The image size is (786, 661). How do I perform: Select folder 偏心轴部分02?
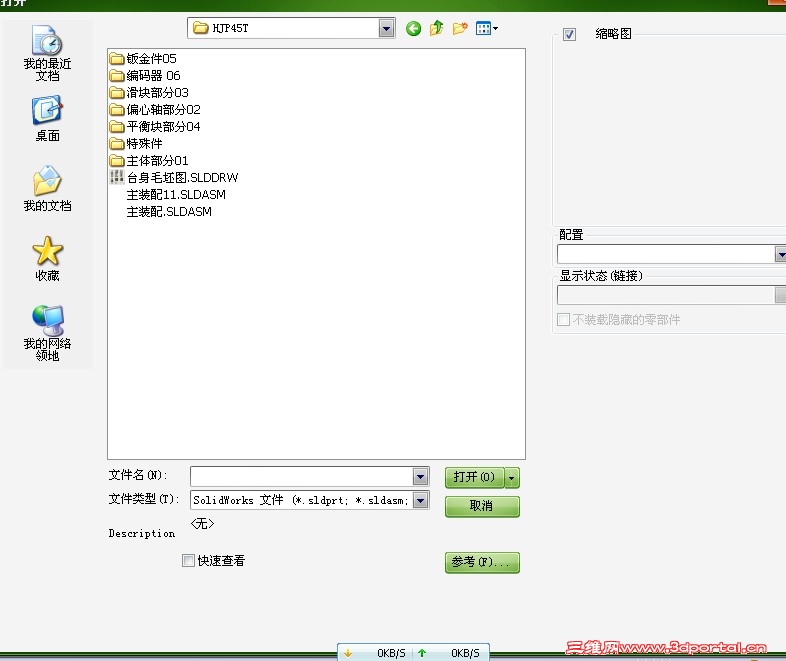tap(155, 110)
